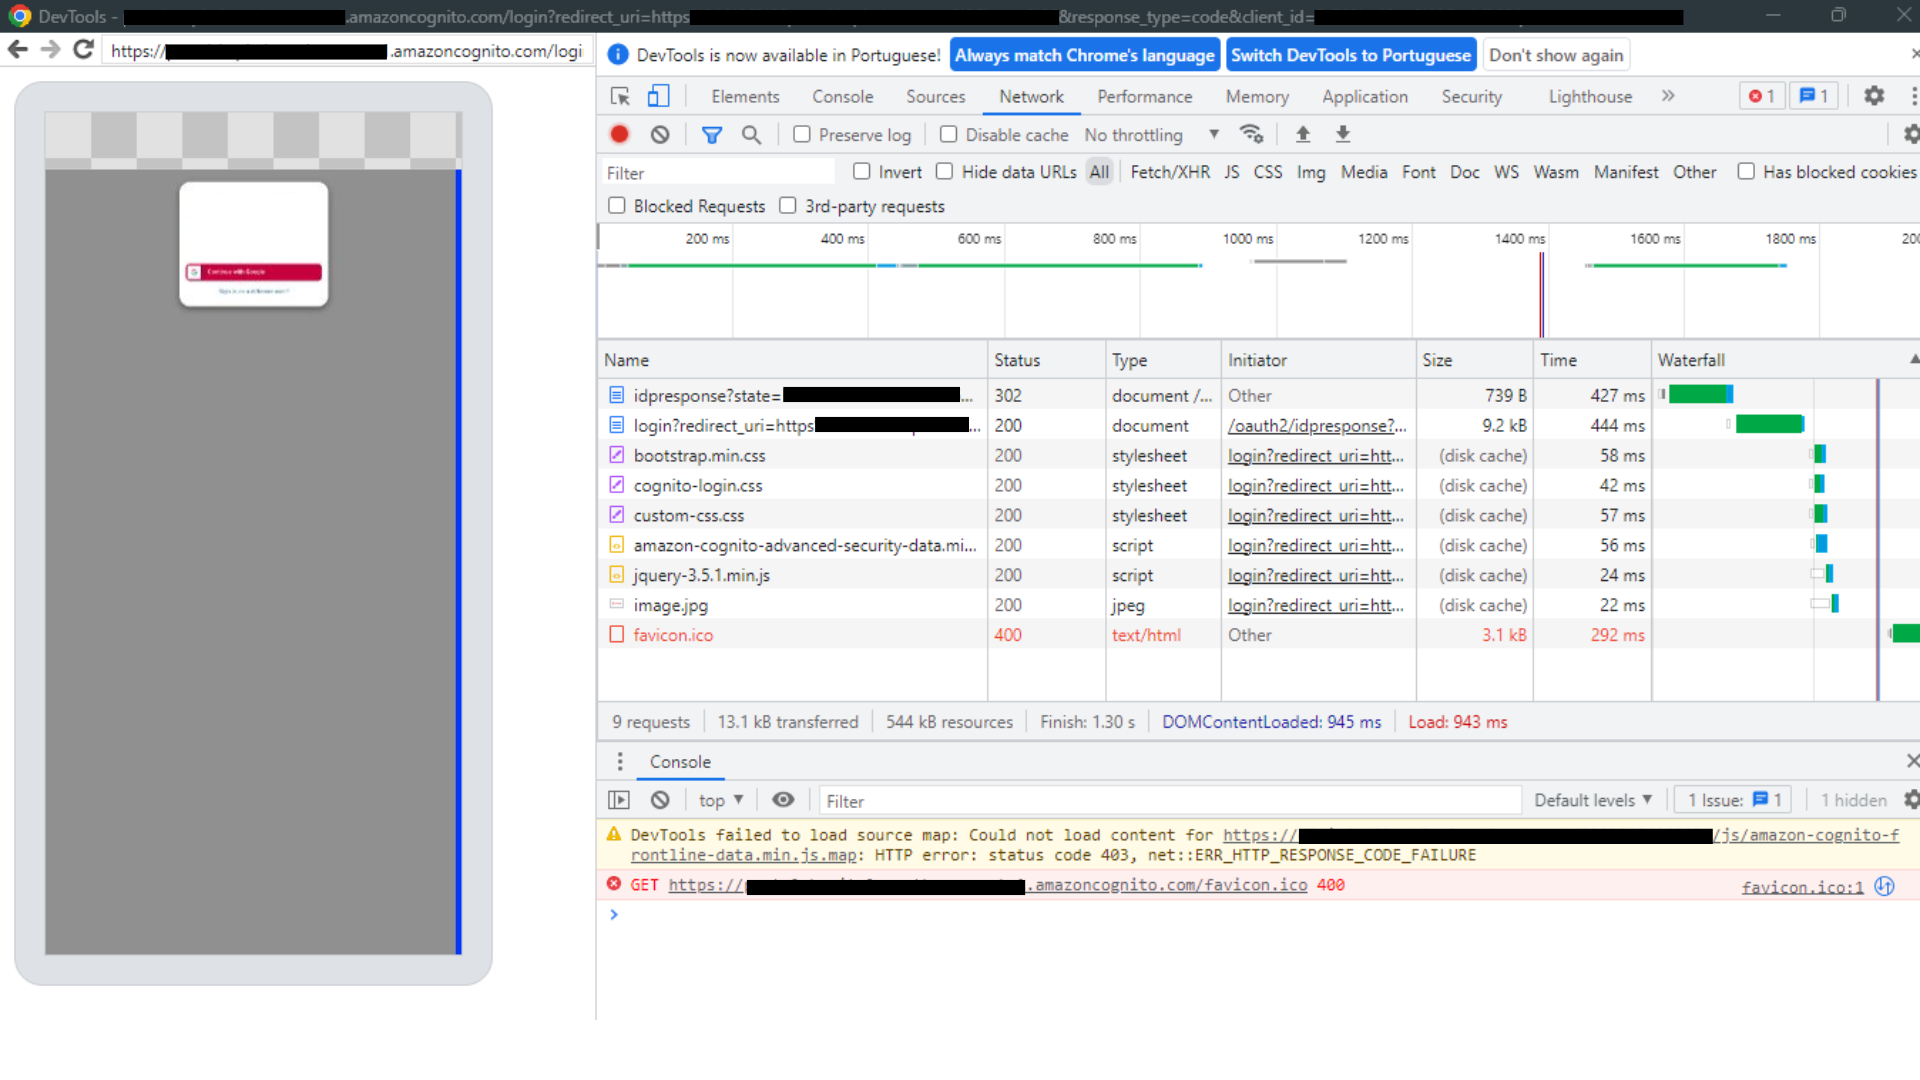
Task: Enable Preserve log
Action: tap(802, 134)
